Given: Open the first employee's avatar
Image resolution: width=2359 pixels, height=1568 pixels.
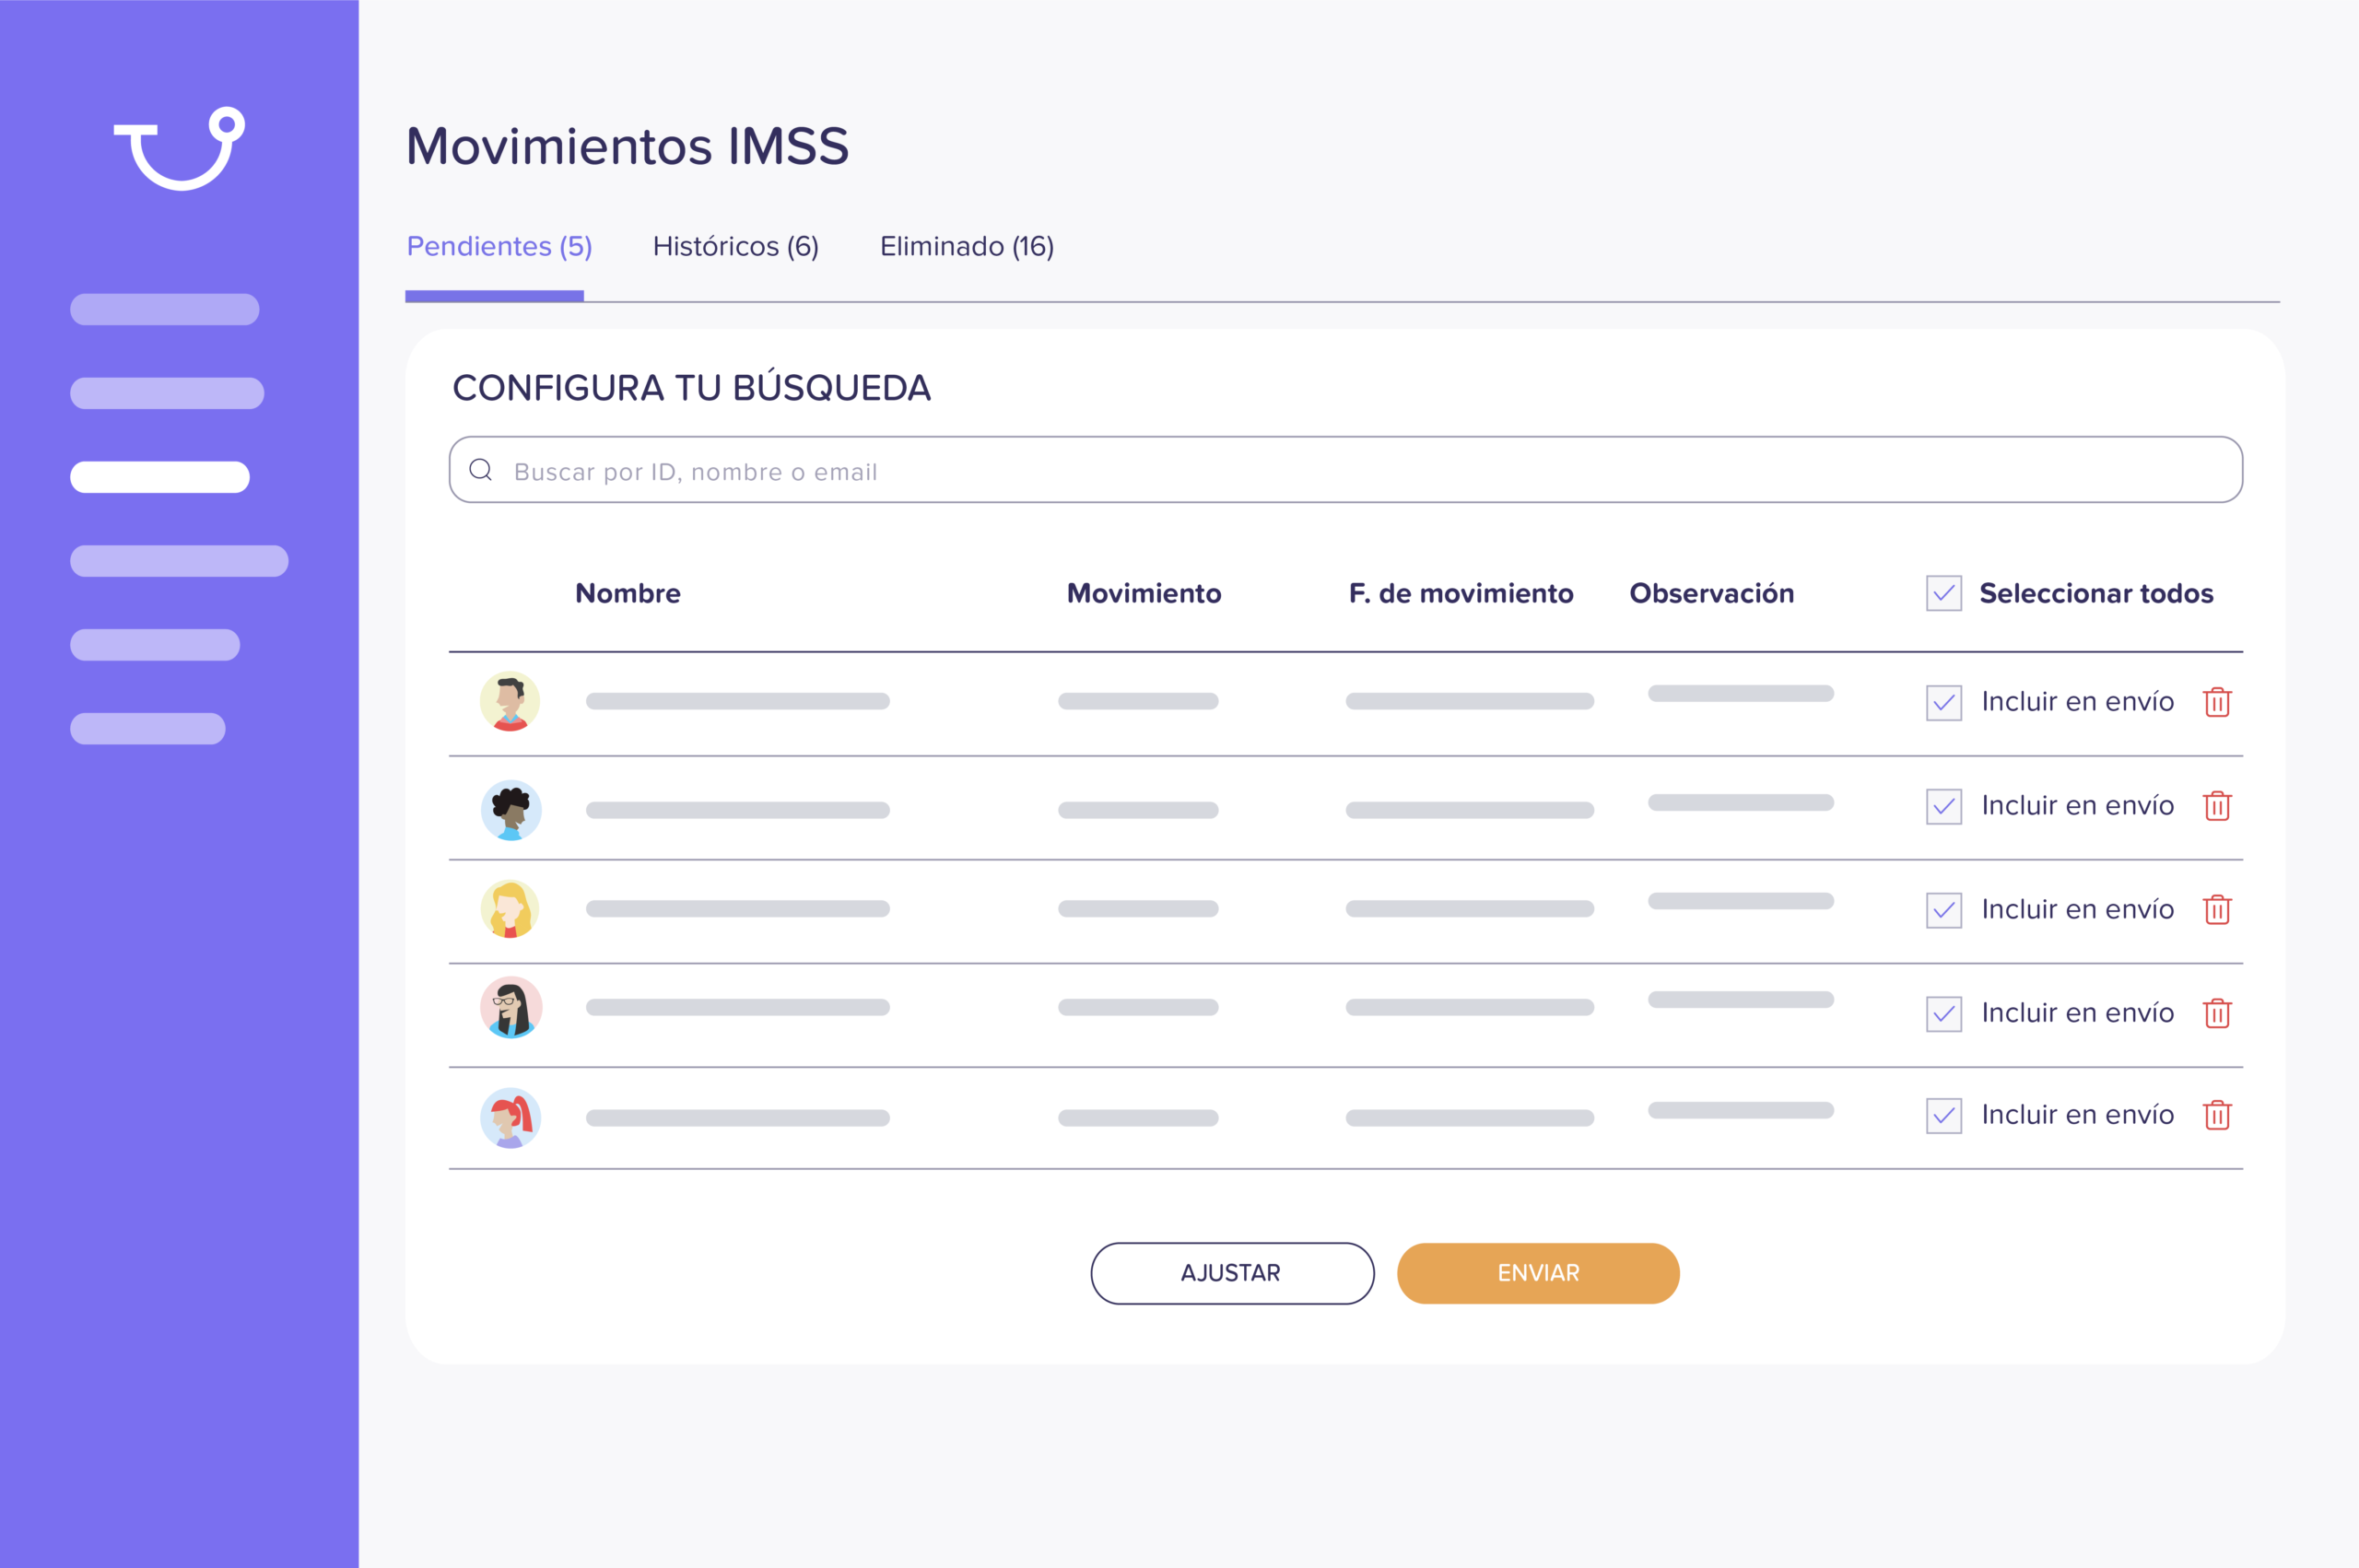Looking at the screenshot, I should pos(512,702).
